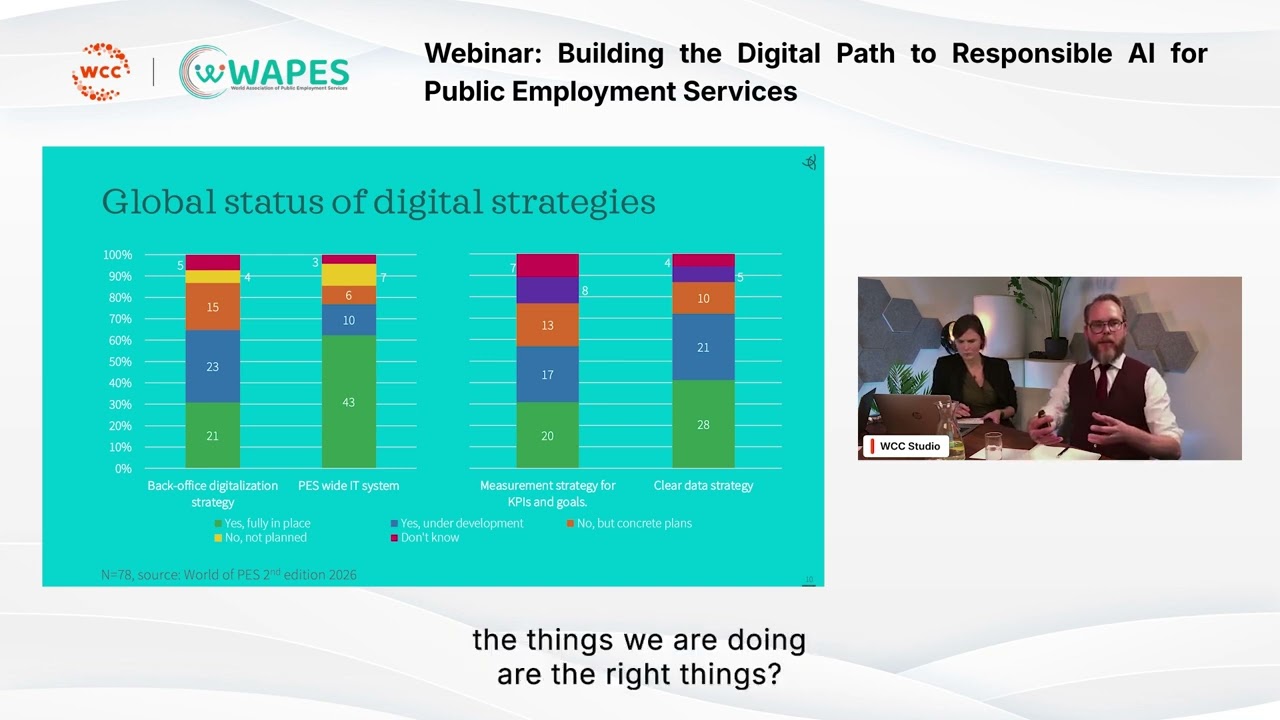Click the blue segment labeled 17
Screen dimensions: 1280x720
tap(547, 375)
